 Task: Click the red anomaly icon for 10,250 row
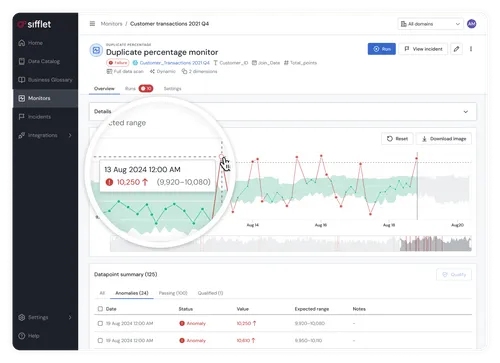click(182, 323)
